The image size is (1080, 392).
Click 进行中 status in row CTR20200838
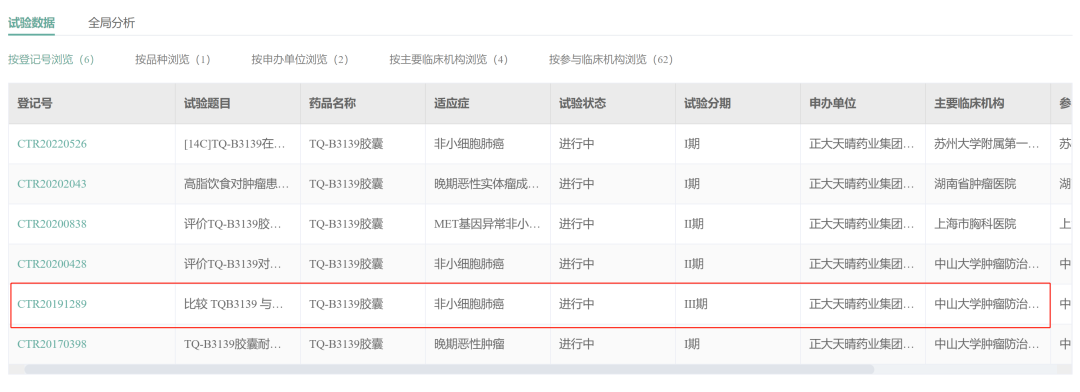577,224
